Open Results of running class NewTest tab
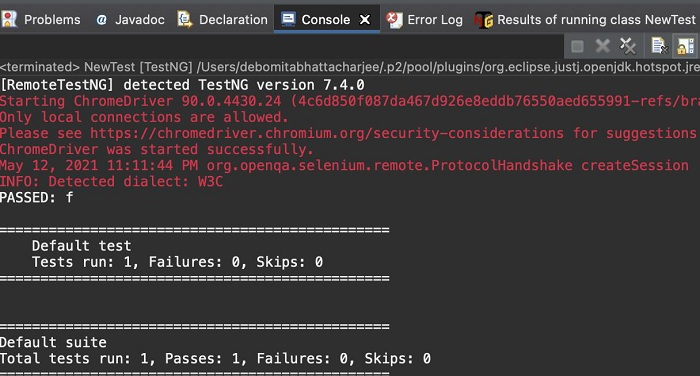This screenshot has height=376, width=700. click(596, 20)
